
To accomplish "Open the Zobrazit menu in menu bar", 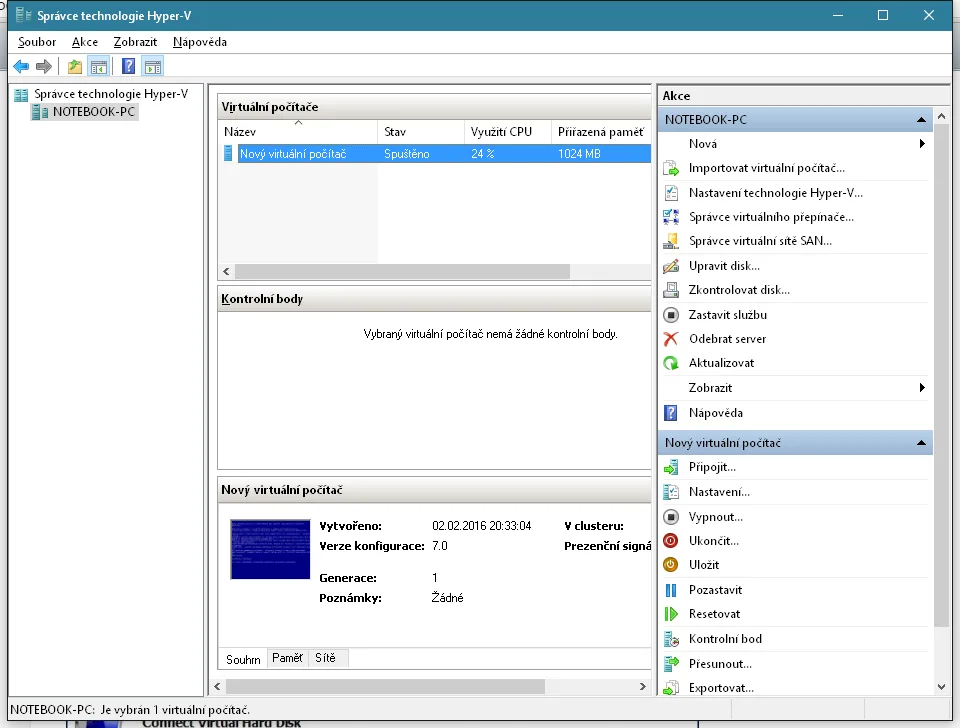I will point(135,42).
